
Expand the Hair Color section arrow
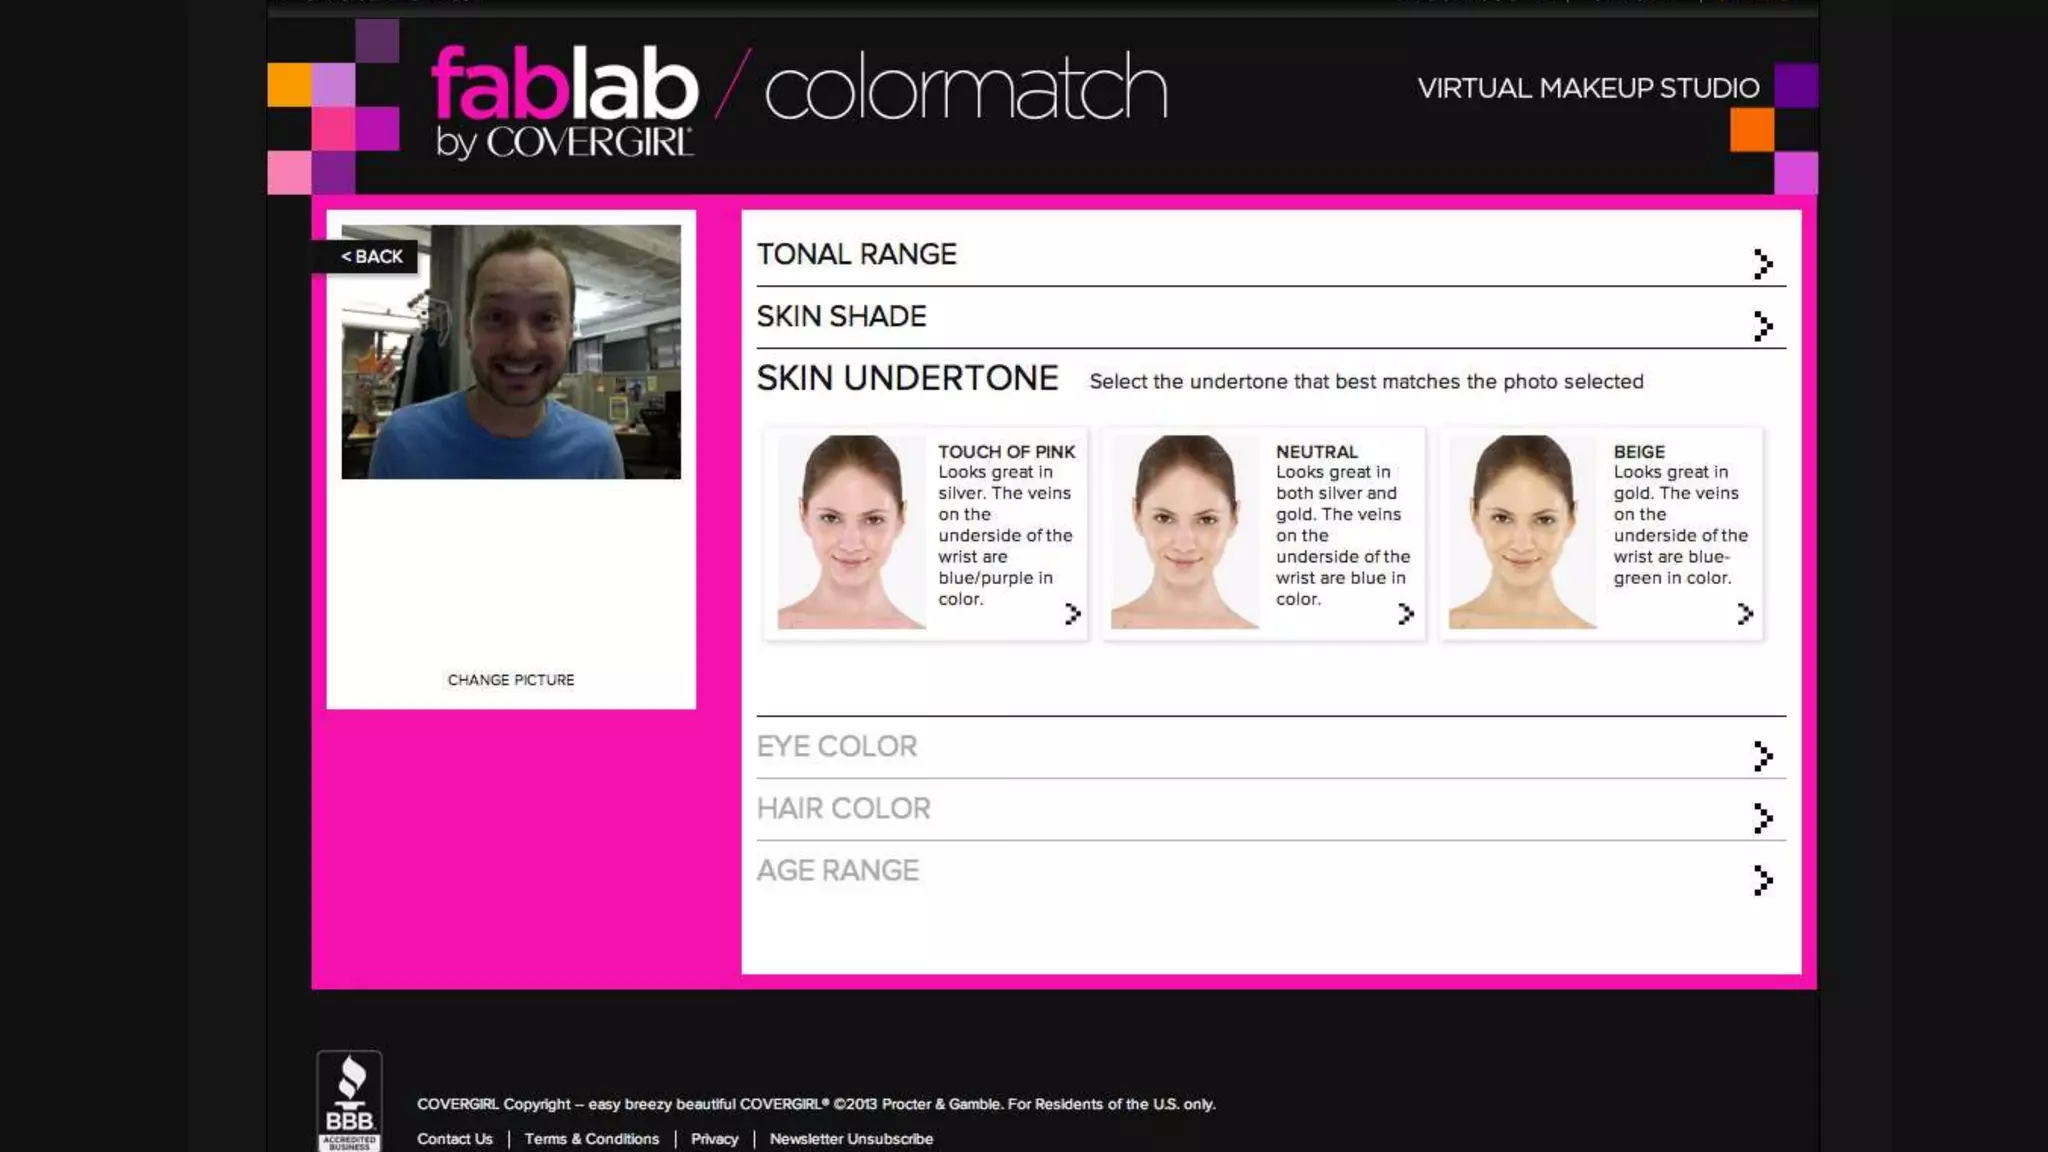click(x=1763, y=818)
